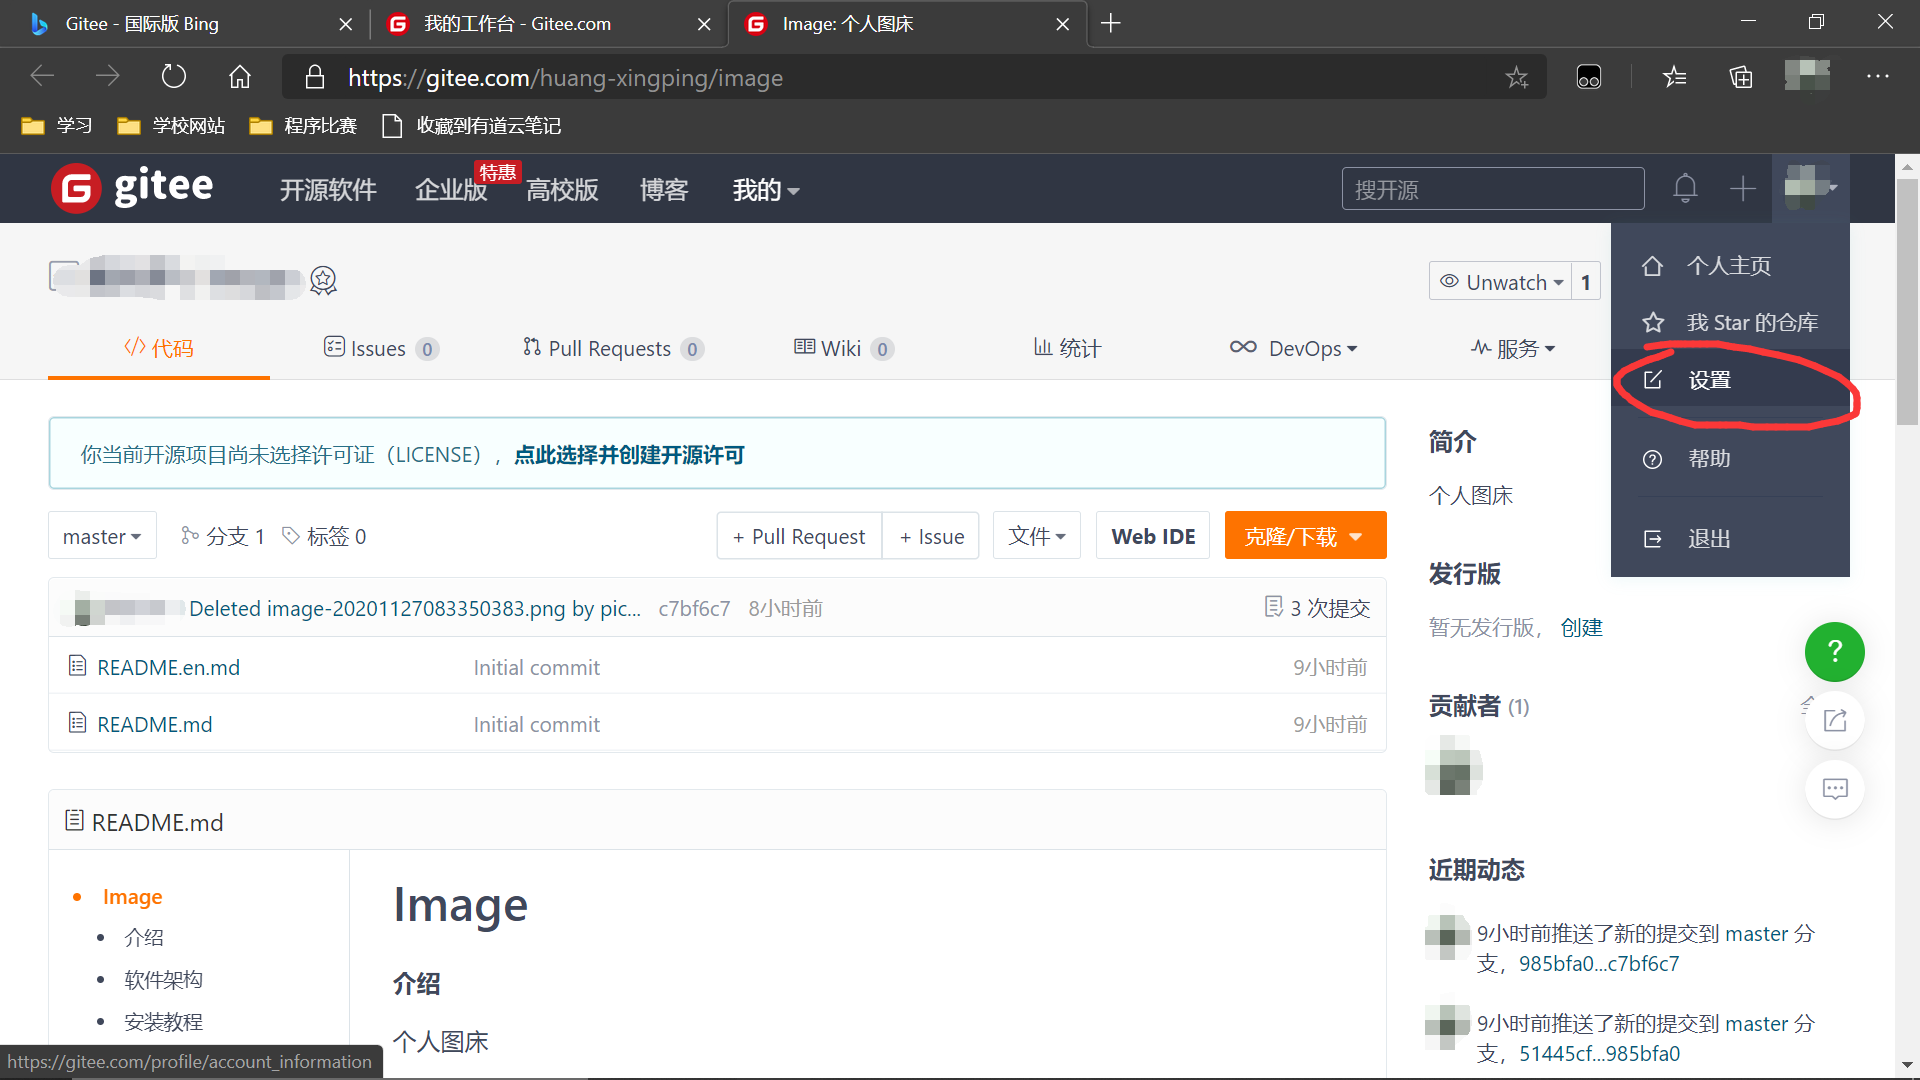Select 帮助 from user menu

[x=1730, y=458]
